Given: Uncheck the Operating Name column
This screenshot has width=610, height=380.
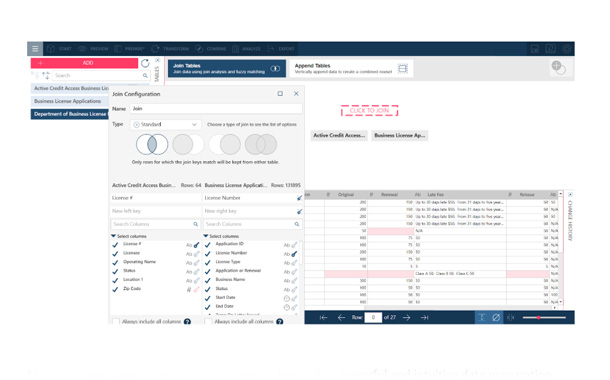Looking at the screenshot, I should (x=115, y=263).
